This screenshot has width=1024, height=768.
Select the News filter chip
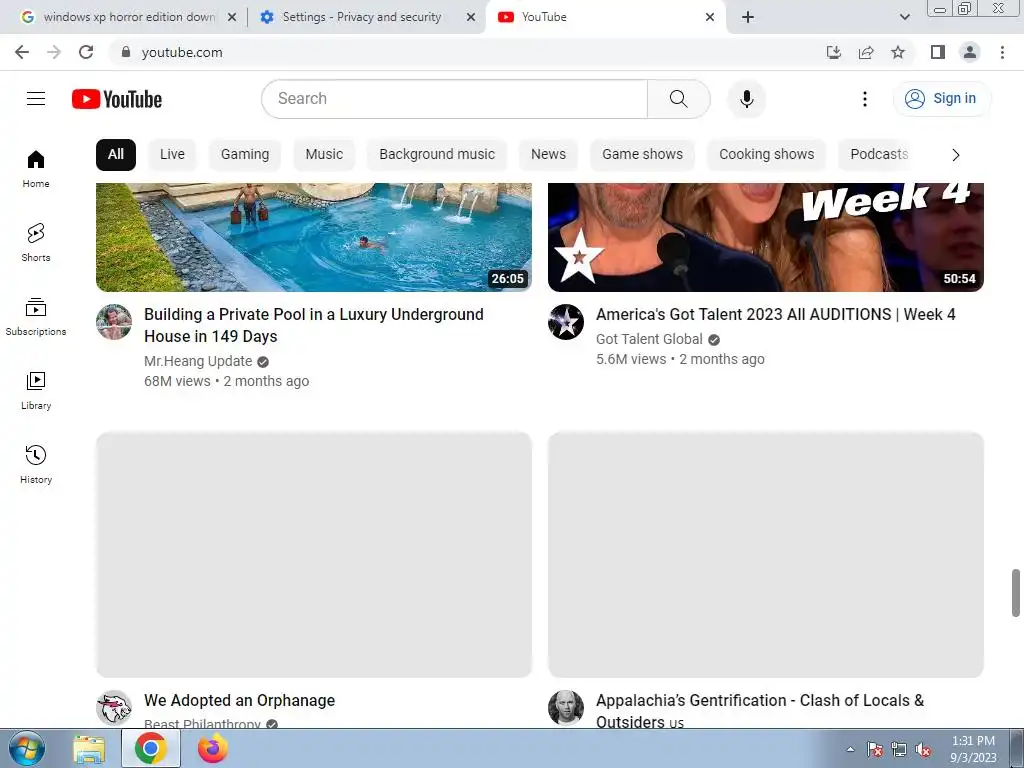[549, 155]
